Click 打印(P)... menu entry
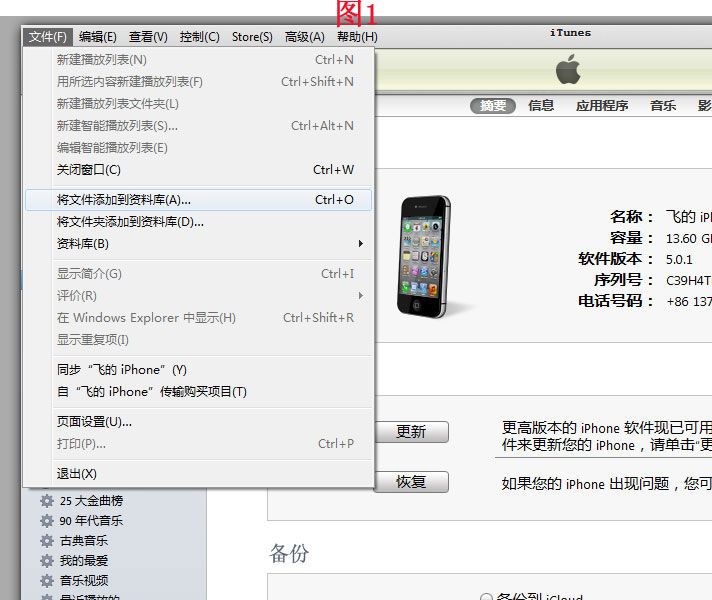The height and width of the screenshot is (600, 712). pos(199,444)
